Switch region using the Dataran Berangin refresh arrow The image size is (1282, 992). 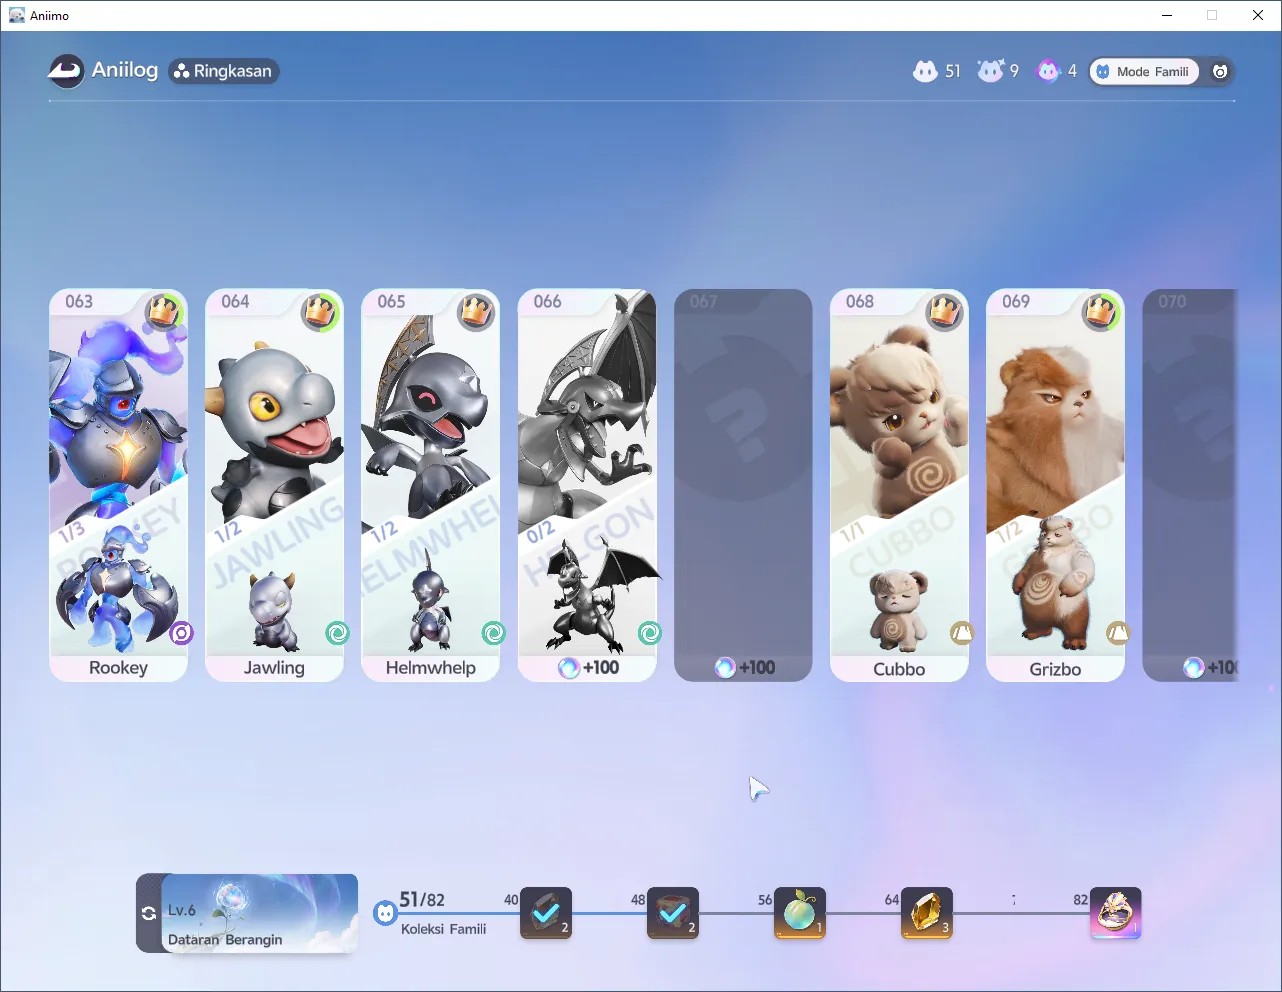pyautogui.click(x=149, y=913)
